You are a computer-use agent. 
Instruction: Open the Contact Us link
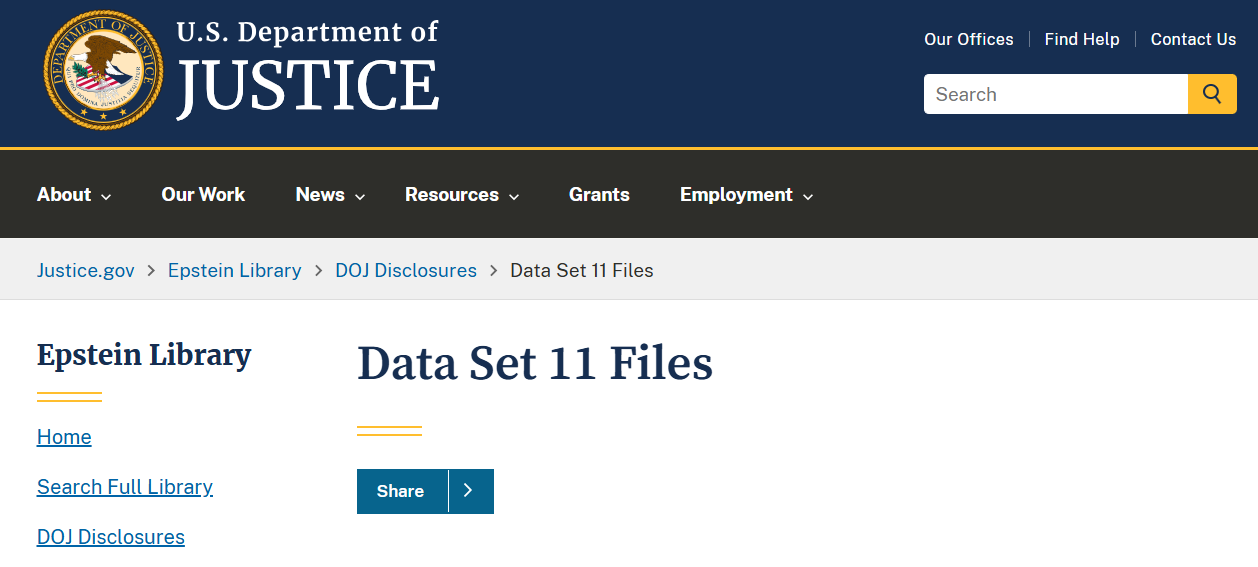1193,39
